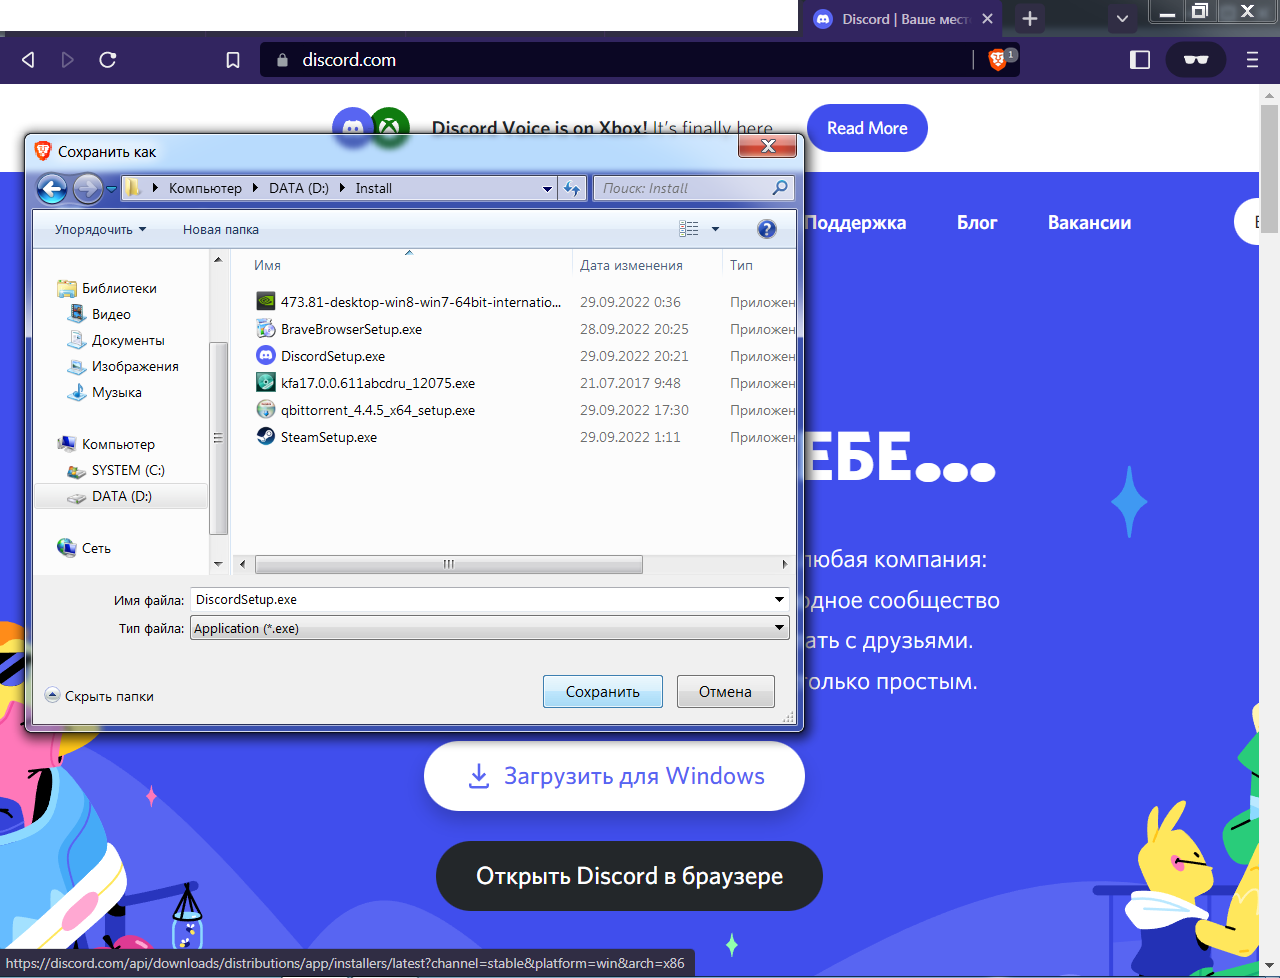Open the Brave main menu

[x=1252, y=60]
